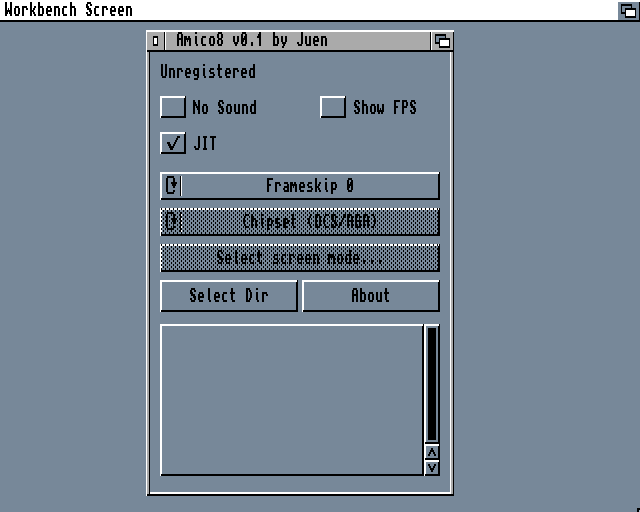Click the black vertical scrollbar of the list
640x512 pixels.
tap(432, 383)
